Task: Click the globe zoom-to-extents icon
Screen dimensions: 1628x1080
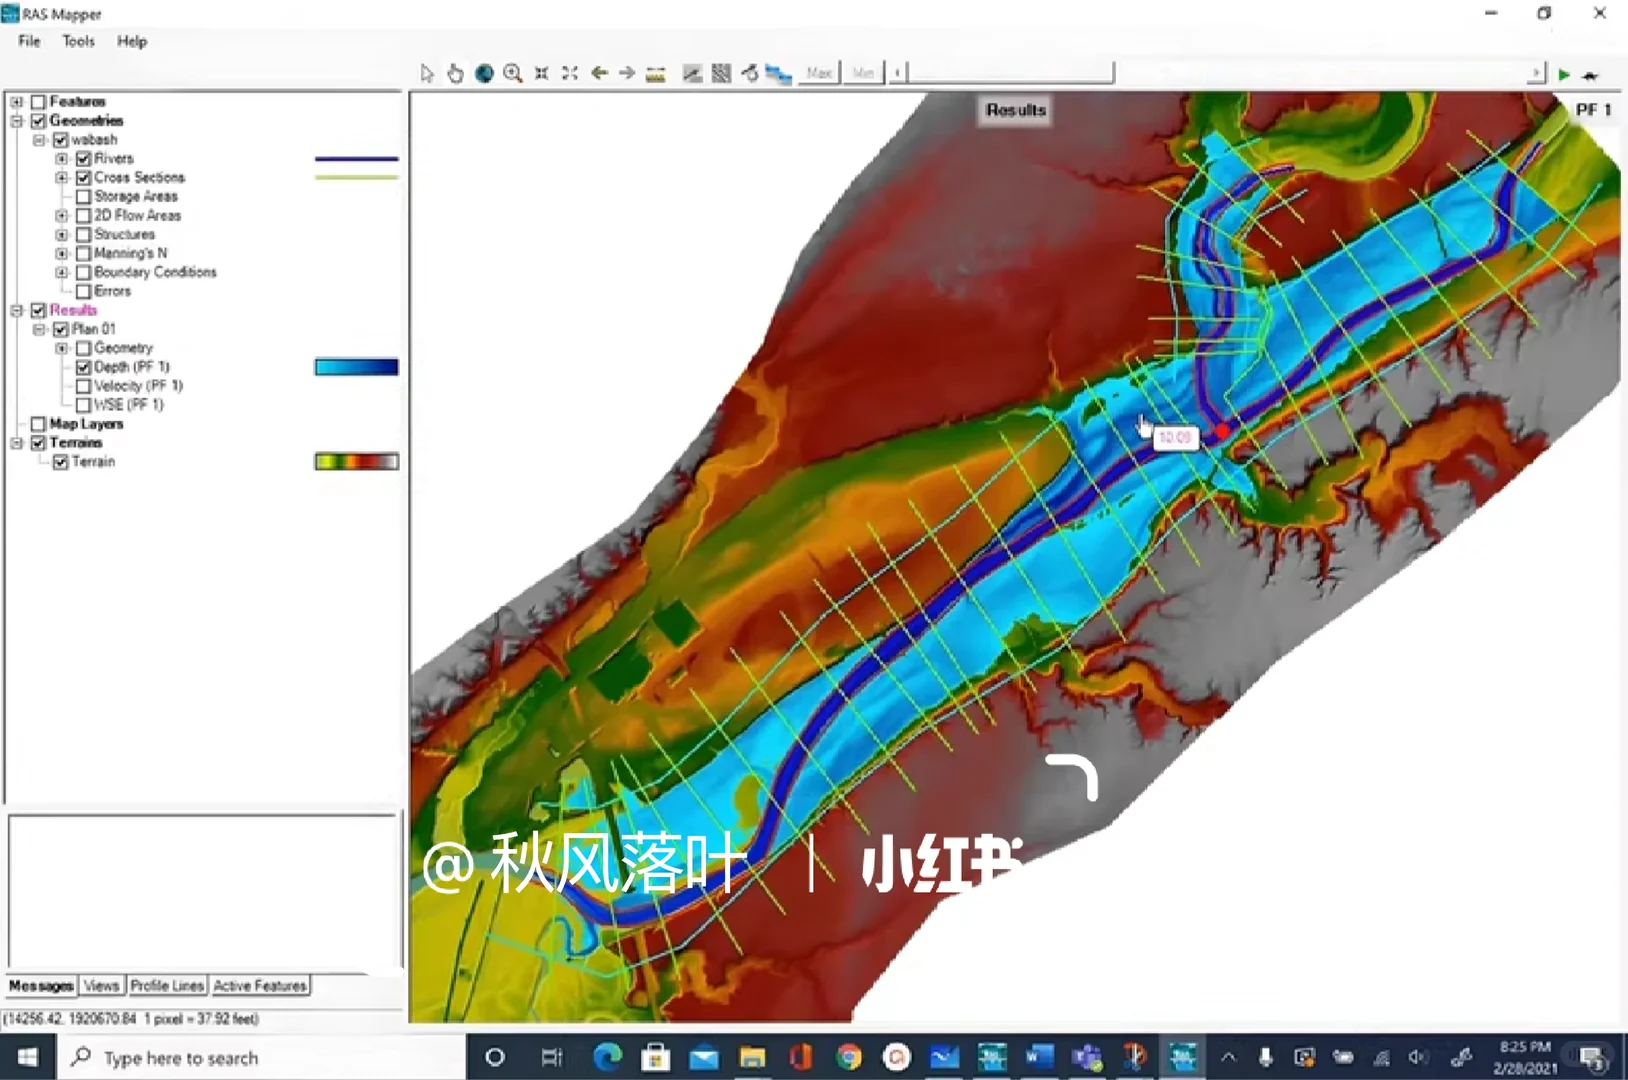Action: click(484, 73)
